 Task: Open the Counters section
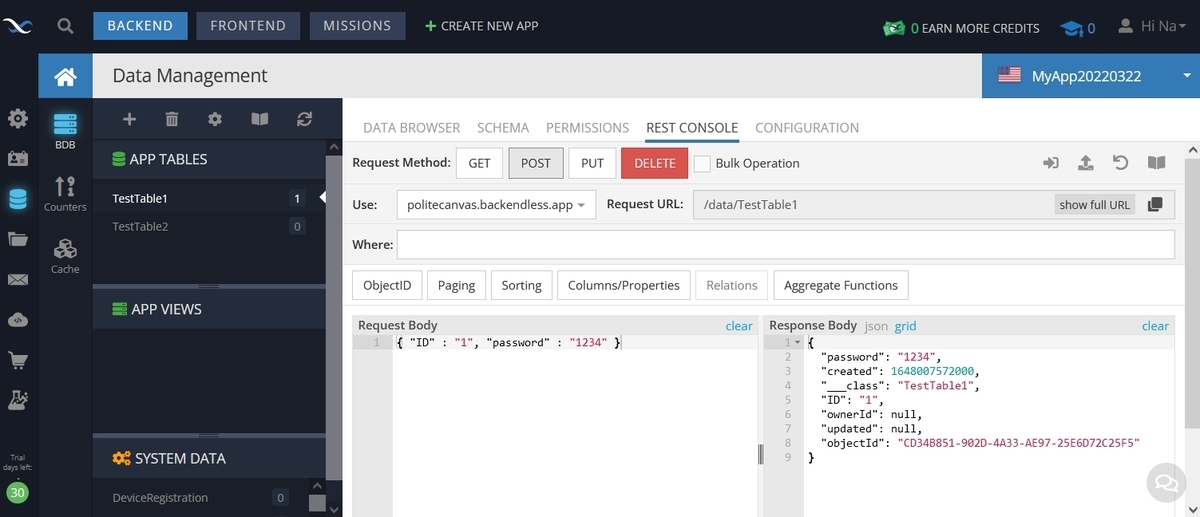(65, 194)
